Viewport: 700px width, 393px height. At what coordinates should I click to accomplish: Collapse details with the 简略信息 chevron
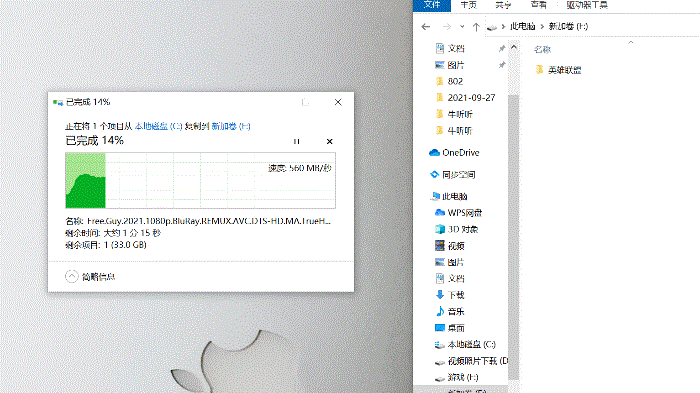click(71, 277)
